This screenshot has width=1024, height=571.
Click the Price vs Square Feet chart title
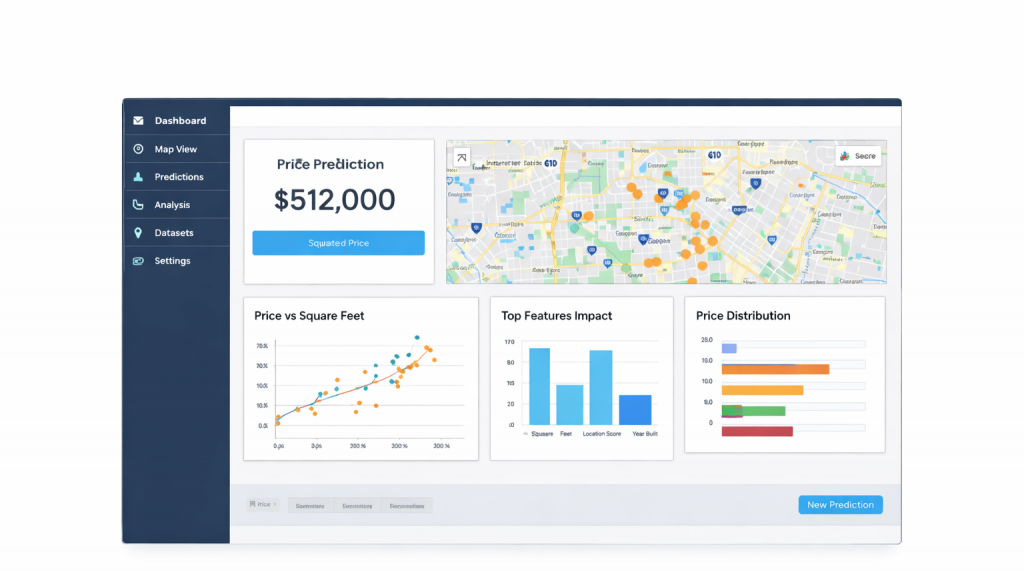point(309,316)
